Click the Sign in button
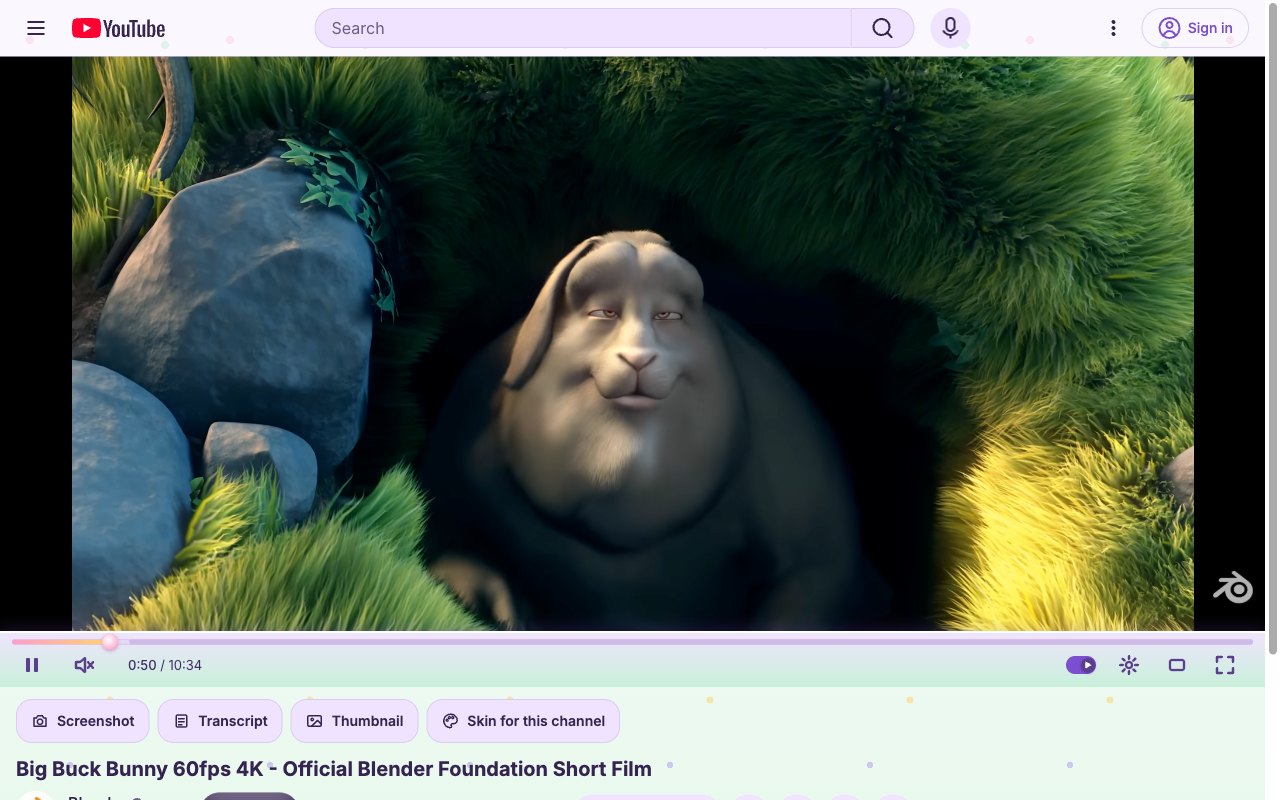This screenshot has width=1280, height=800. click(x=1195, y=28)
